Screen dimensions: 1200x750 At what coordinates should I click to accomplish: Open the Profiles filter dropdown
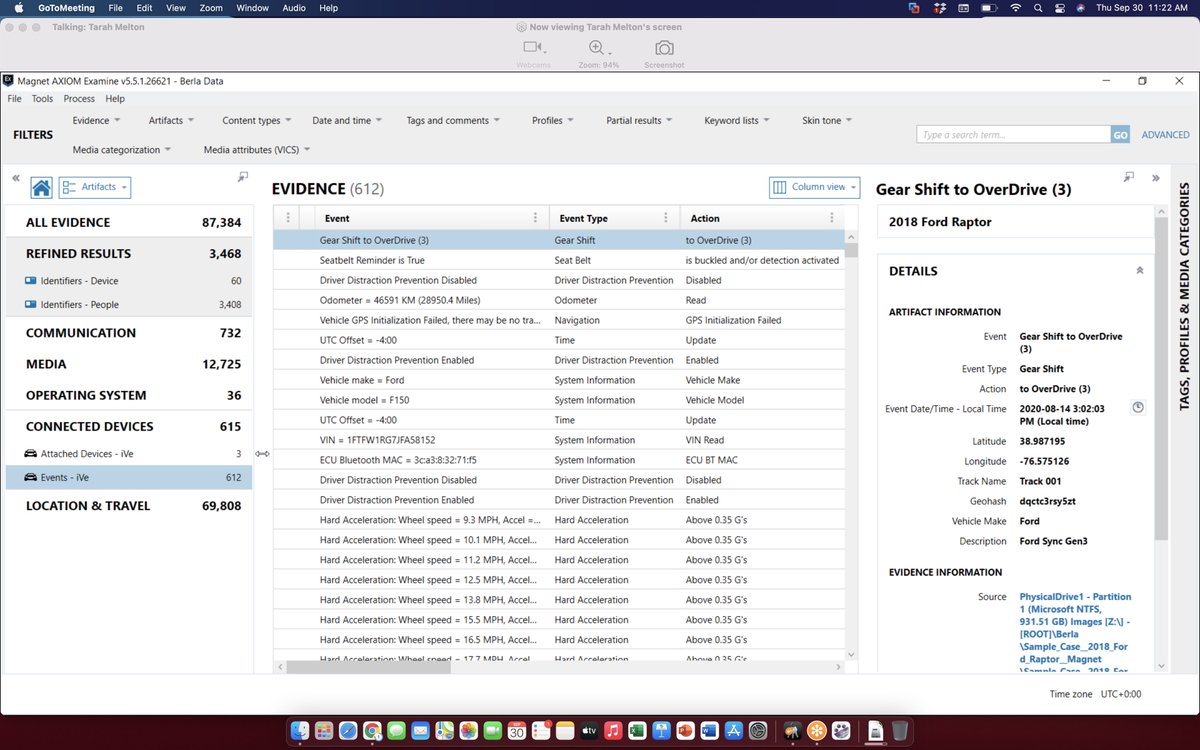553,120
